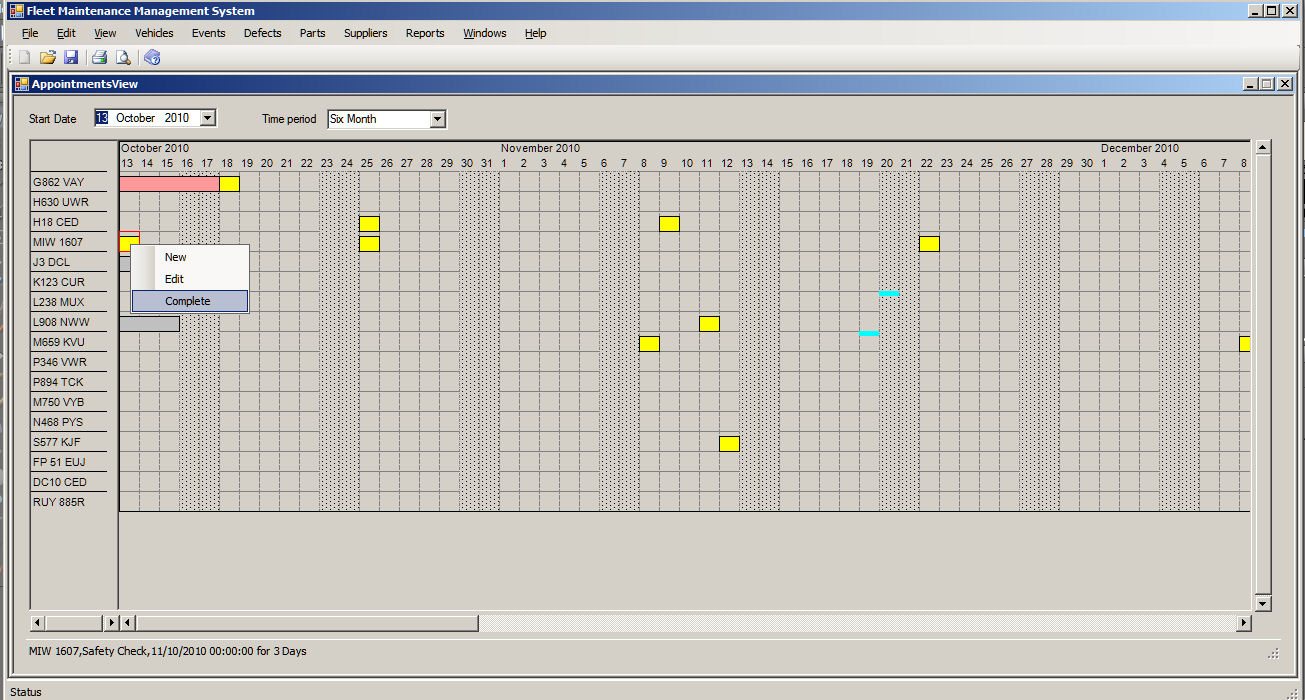The image size is (1305, 700).
Task: Click the vertical scrollbar down arrow
Action: tap(1263, 603)
